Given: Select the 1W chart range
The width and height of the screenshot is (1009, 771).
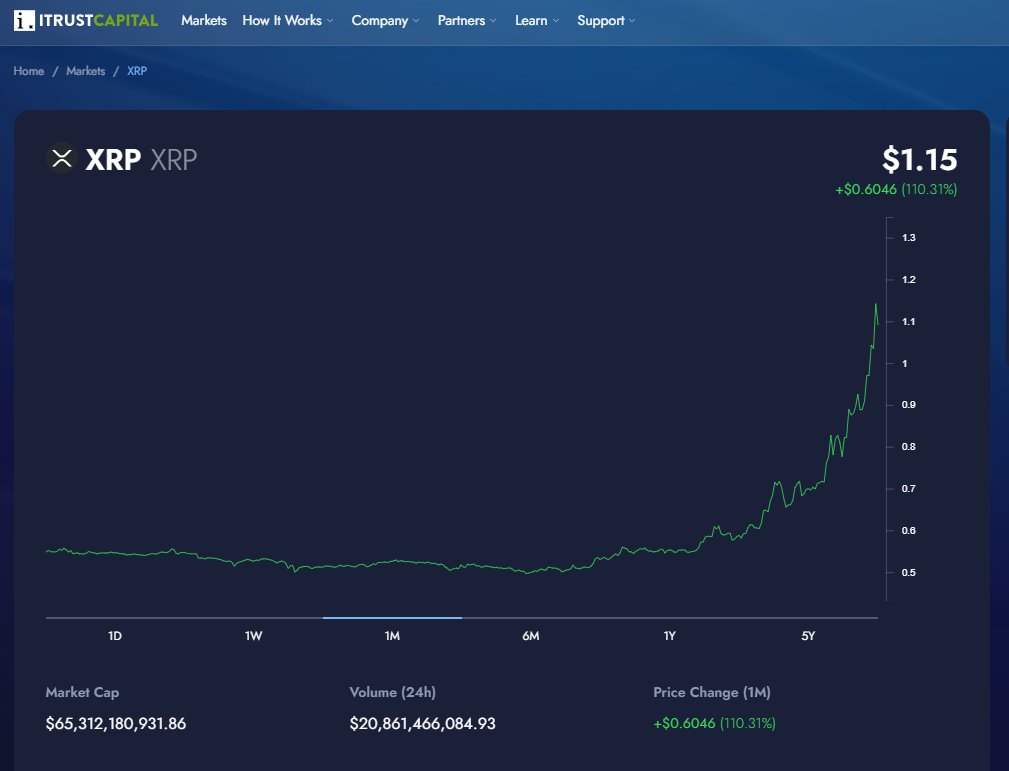Looking at the screenshot, I should pos(254,636).
